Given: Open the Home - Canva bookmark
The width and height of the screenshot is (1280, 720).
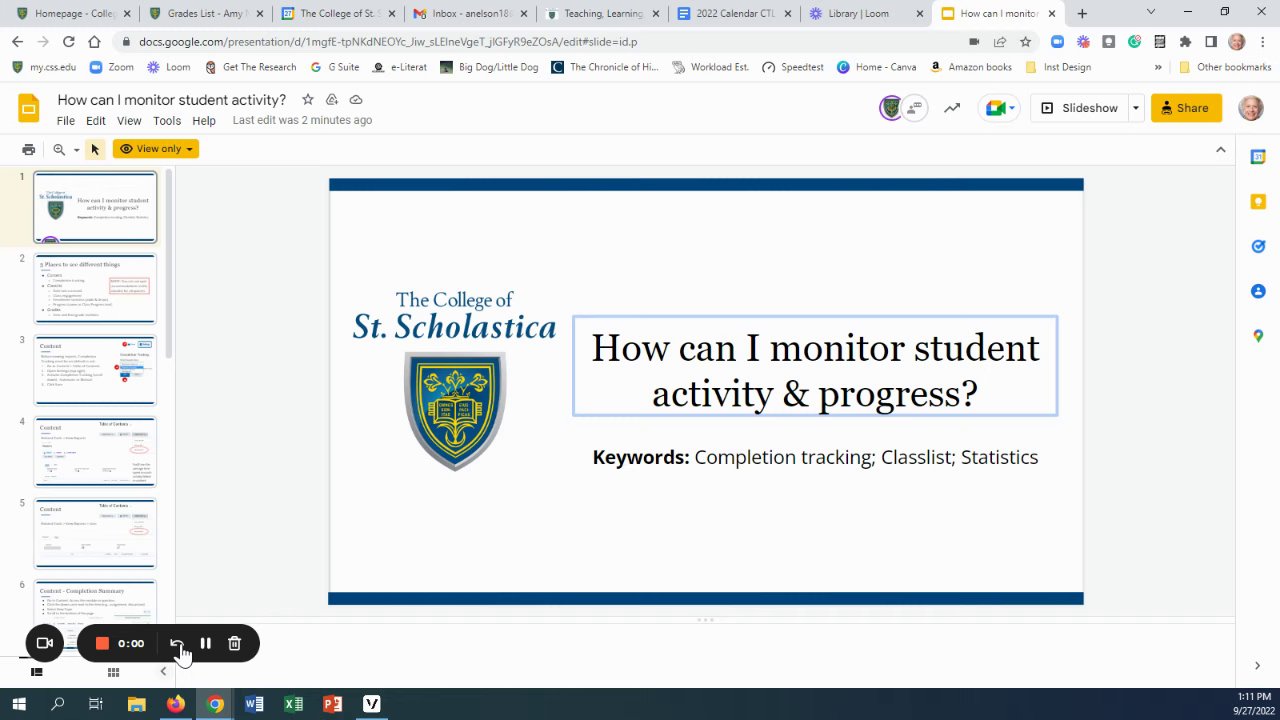Looking at the screenshot, I should 876,67.
